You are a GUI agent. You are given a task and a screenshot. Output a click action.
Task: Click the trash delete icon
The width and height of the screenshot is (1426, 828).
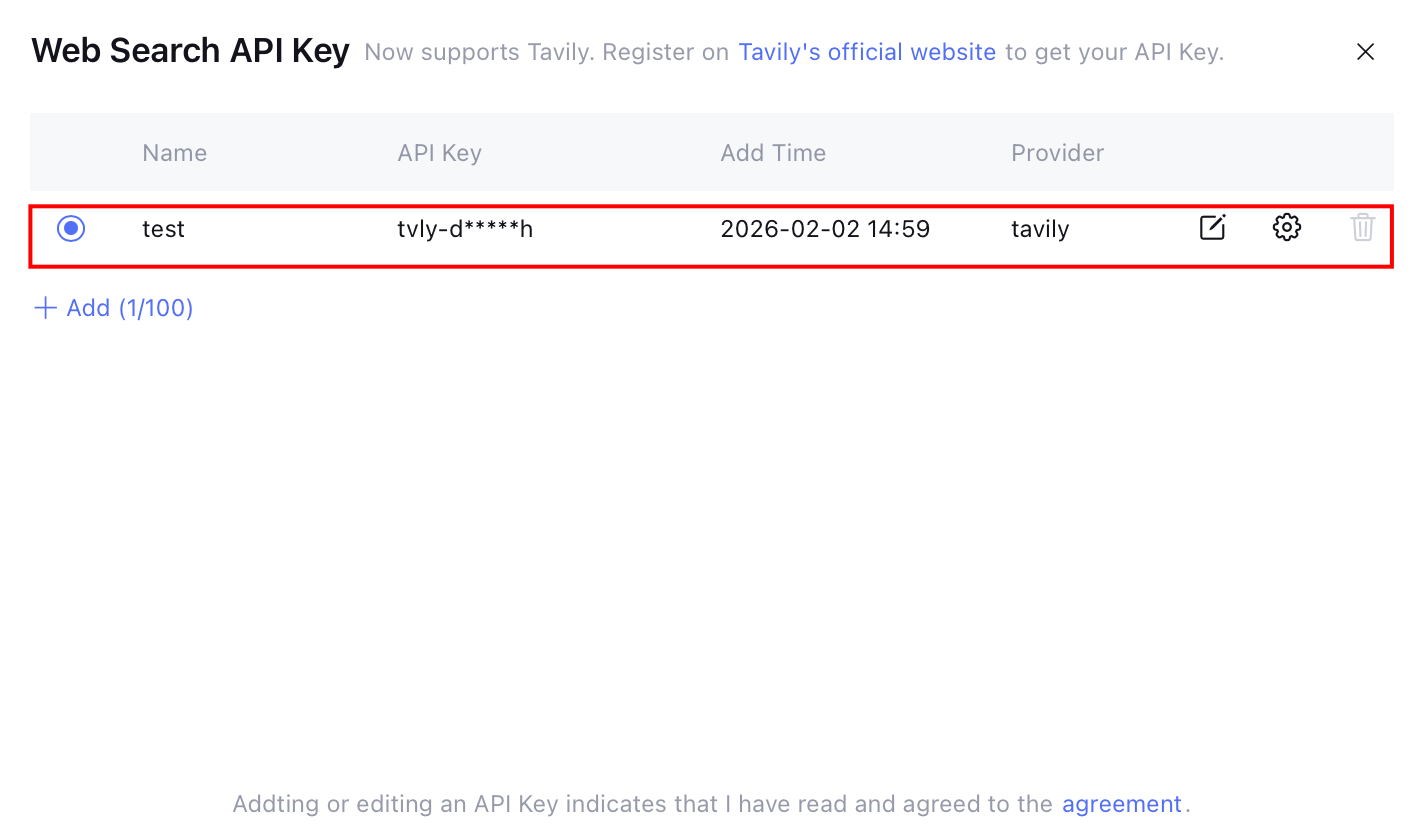coord(1362,228)
